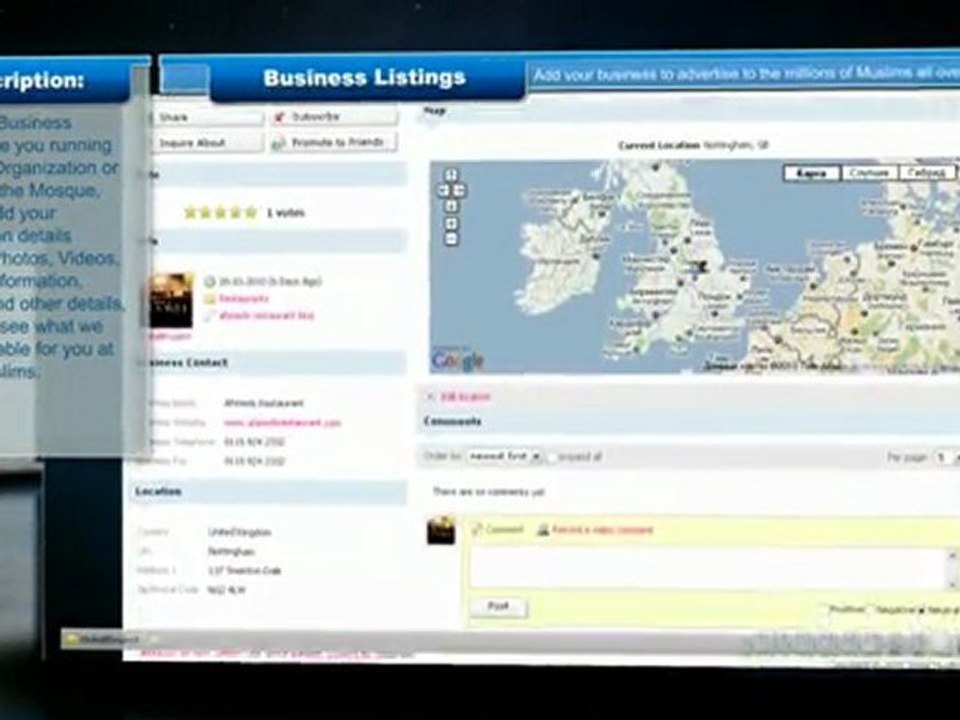Click the '1 votes' text
This screenshot has width=960, height=720.
point(285,213)
